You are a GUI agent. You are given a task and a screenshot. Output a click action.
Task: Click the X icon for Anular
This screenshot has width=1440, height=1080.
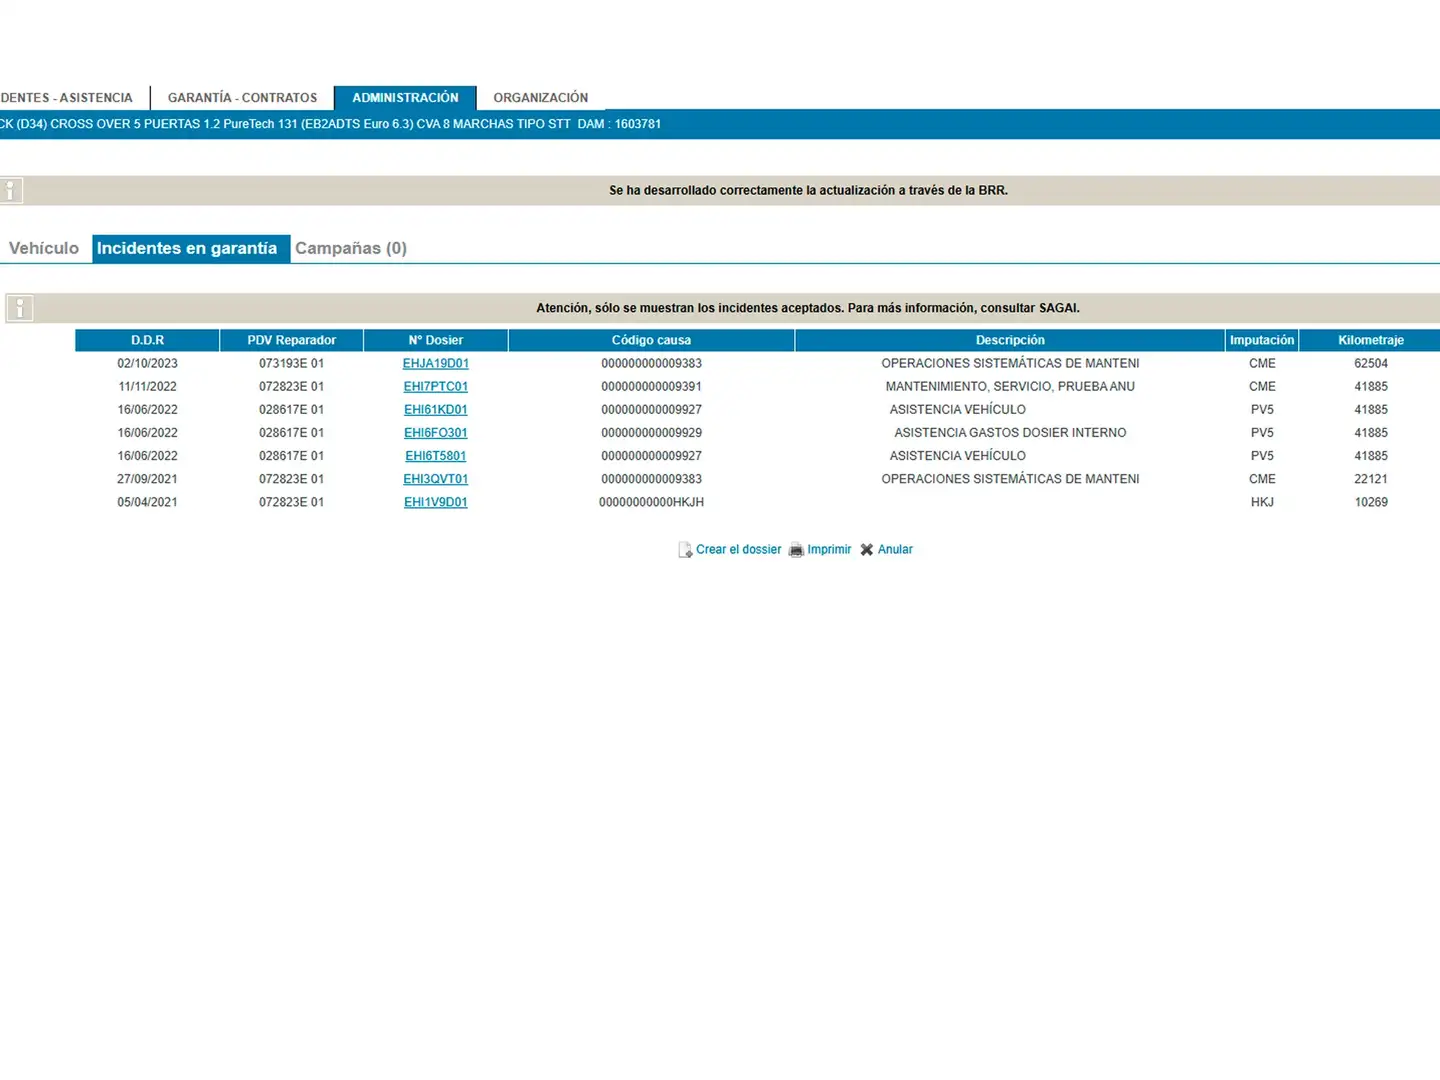click(867, 550)
